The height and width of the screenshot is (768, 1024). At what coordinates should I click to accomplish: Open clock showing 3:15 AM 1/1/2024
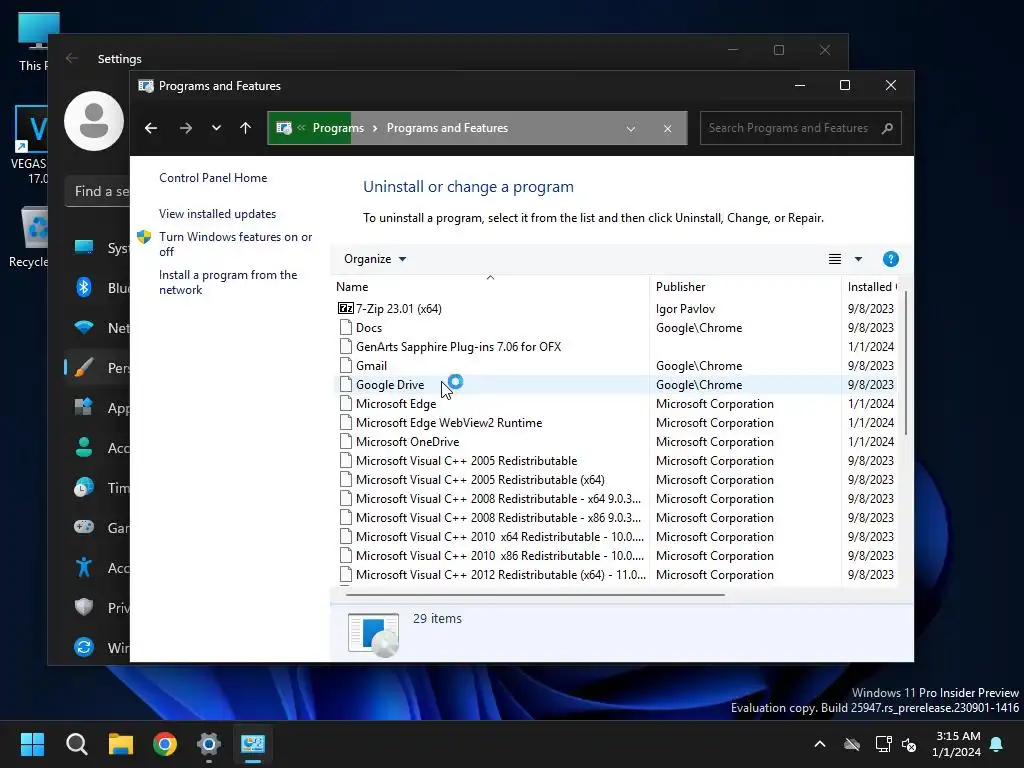(x=957, y=744)
